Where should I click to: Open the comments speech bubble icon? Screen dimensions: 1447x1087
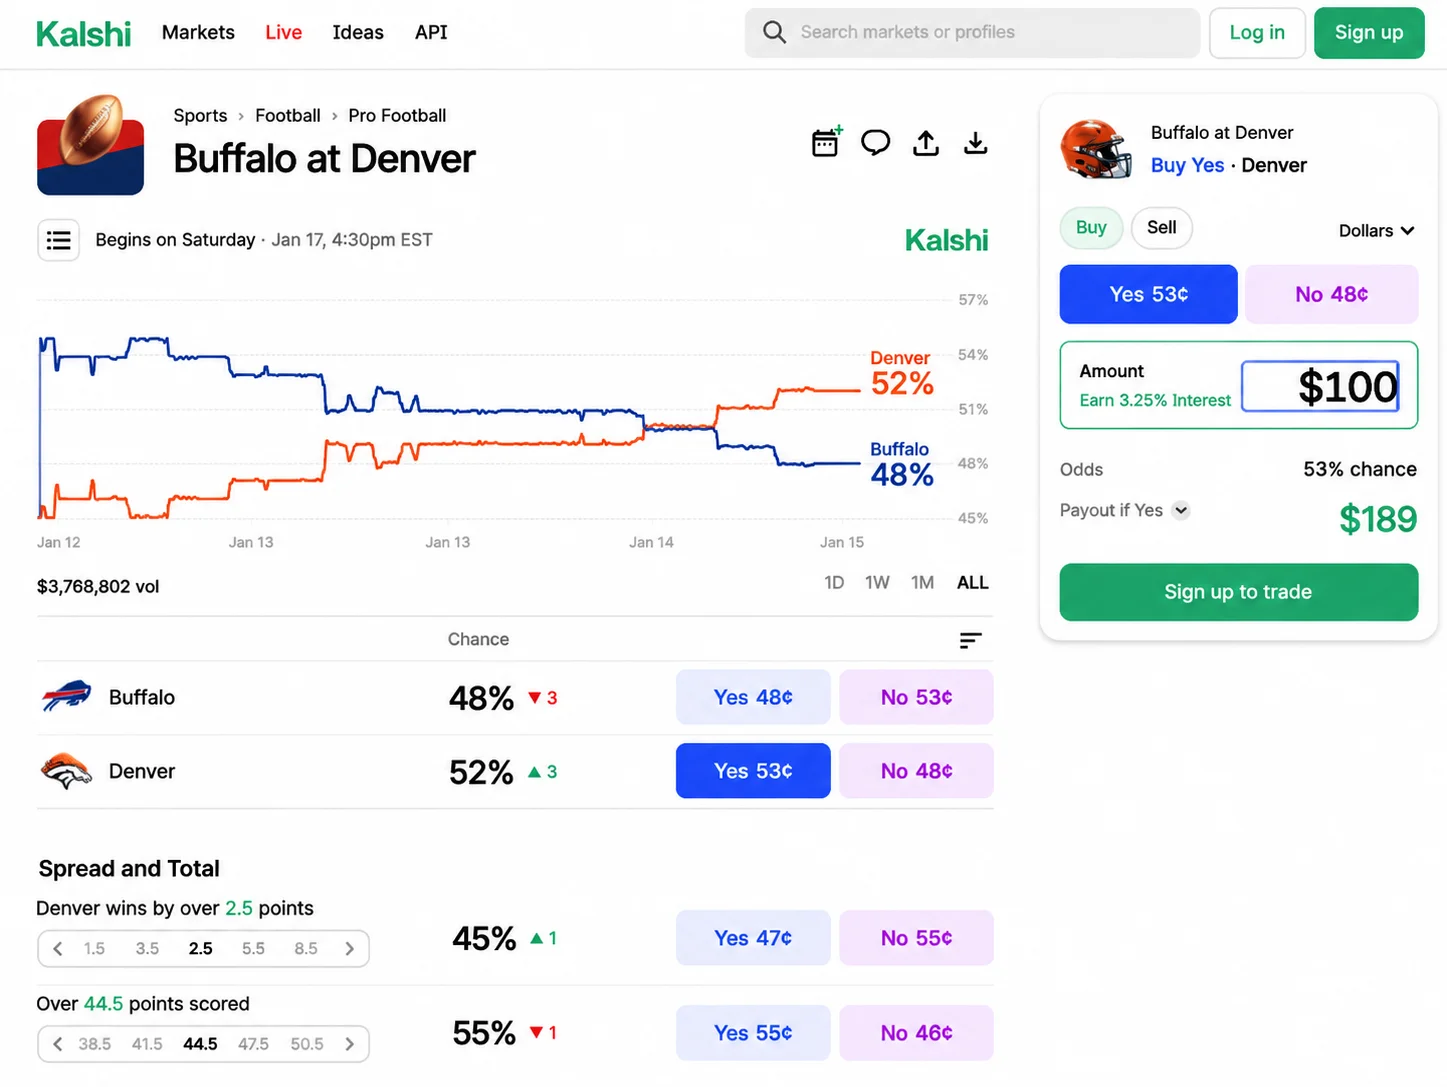point(875,143)
